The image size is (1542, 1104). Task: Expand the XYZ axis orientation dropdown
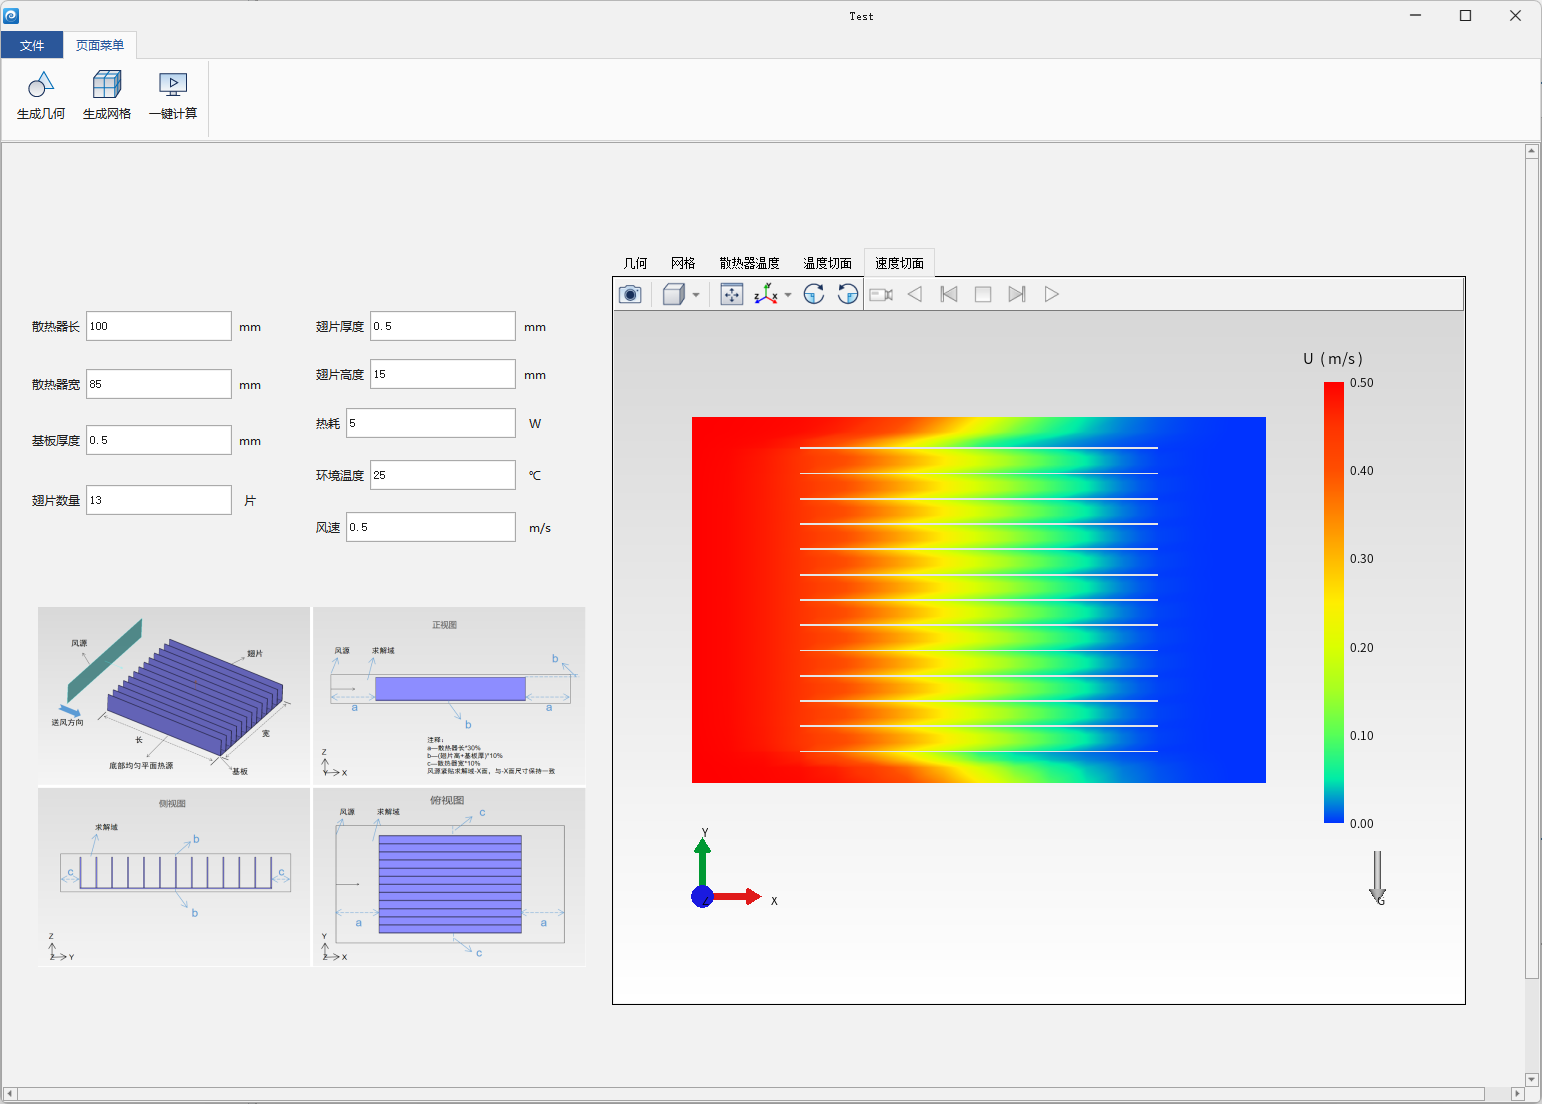click(788, 295)
